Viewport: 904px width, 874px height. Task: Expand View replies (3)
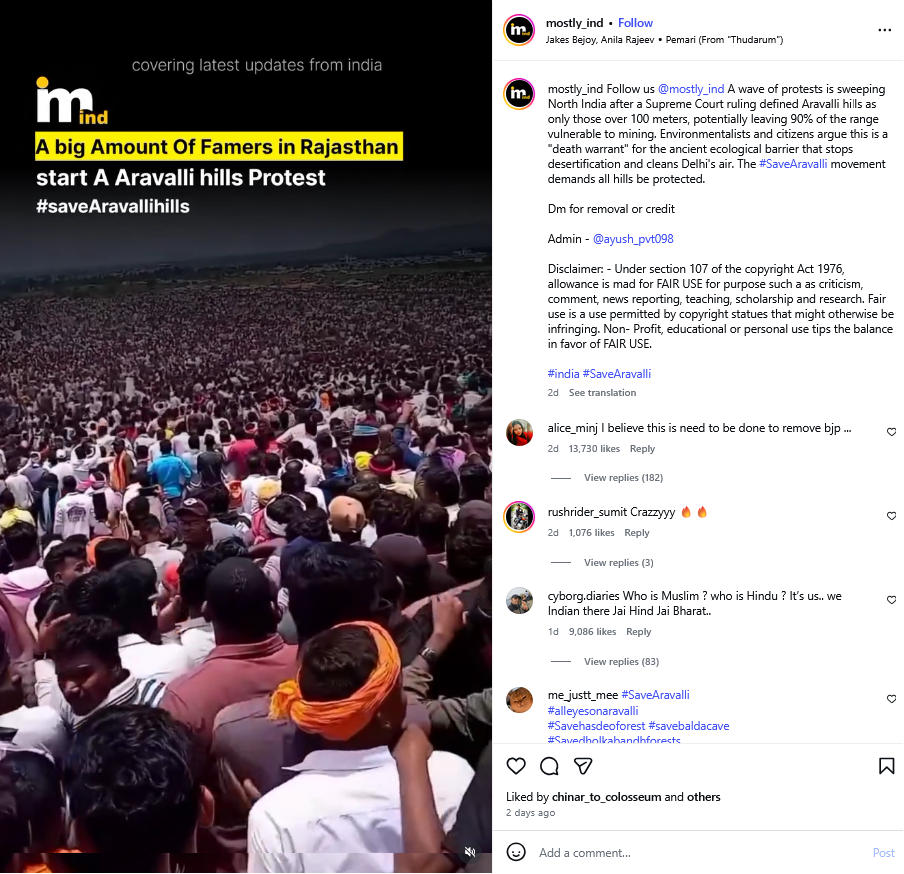coord(619,562)
